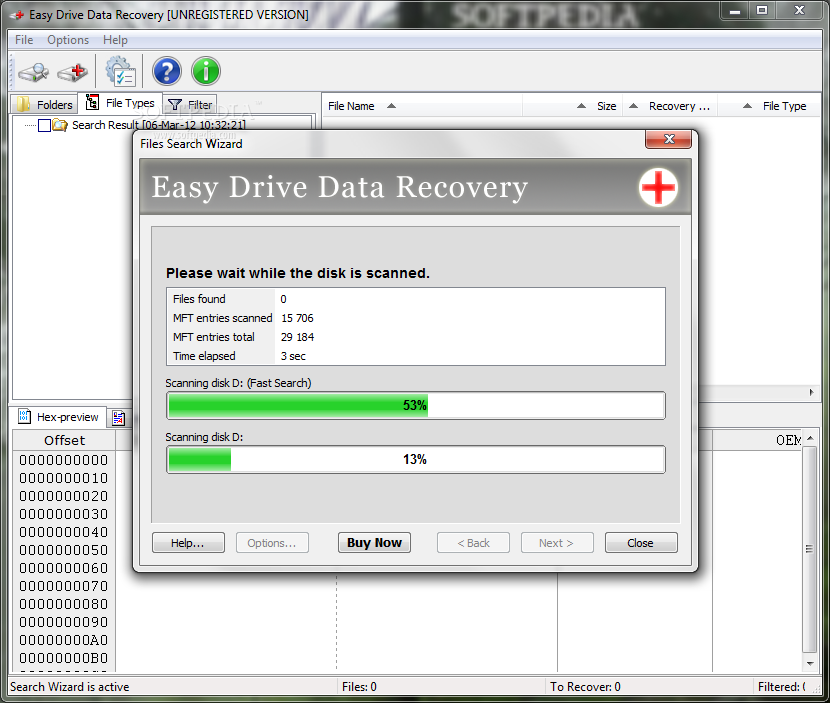Switch to the File Types tab

(120, 103)
